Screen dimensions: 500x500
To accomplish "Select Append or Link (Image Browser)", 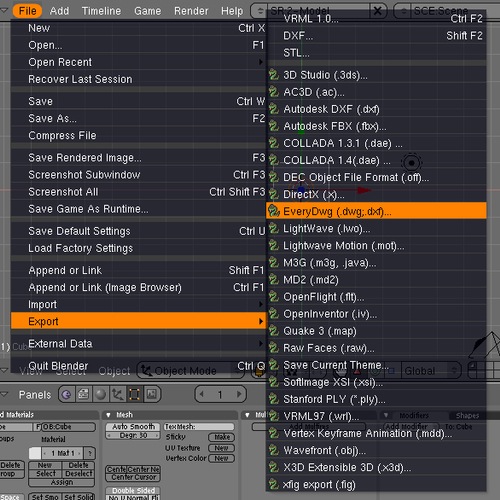I will click(139, 287).
